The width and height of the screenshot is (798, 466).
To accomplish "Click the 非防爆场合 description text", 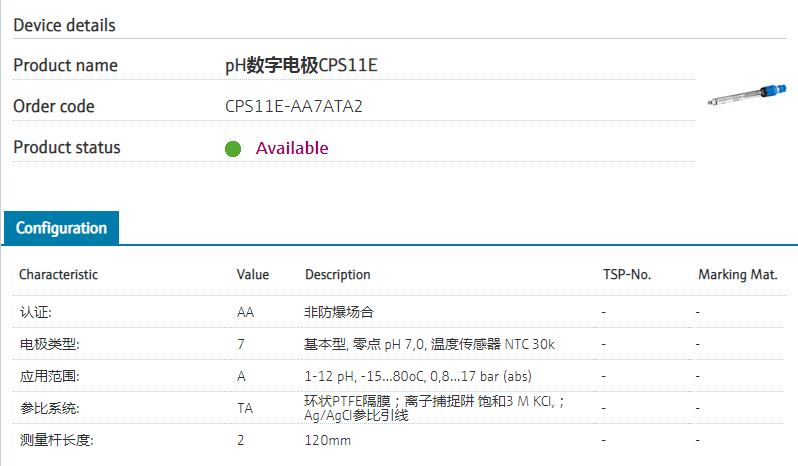I will point(338,312).
